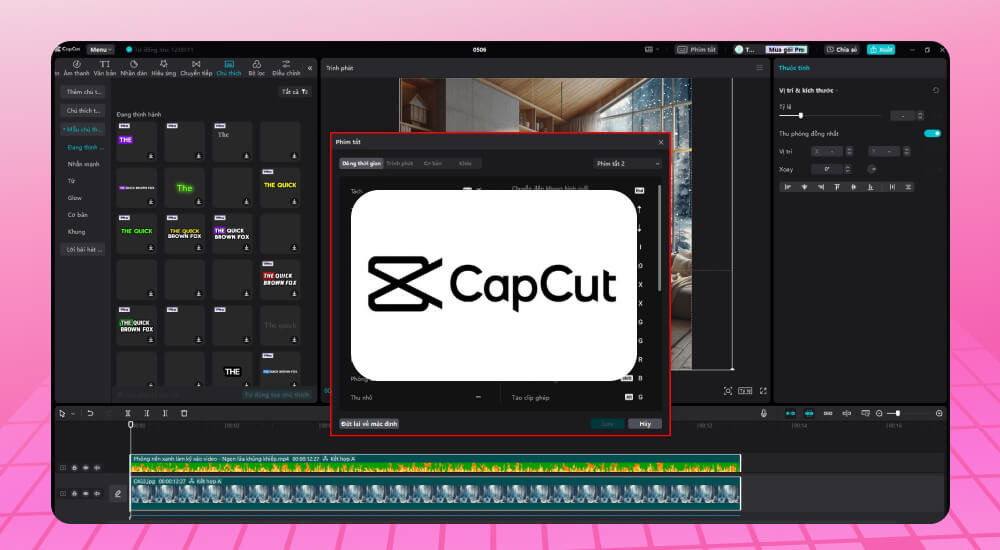Open the Tất cả filter dropdown
The height and width of the screenshot is (550, 1000).
pos(295,92)
